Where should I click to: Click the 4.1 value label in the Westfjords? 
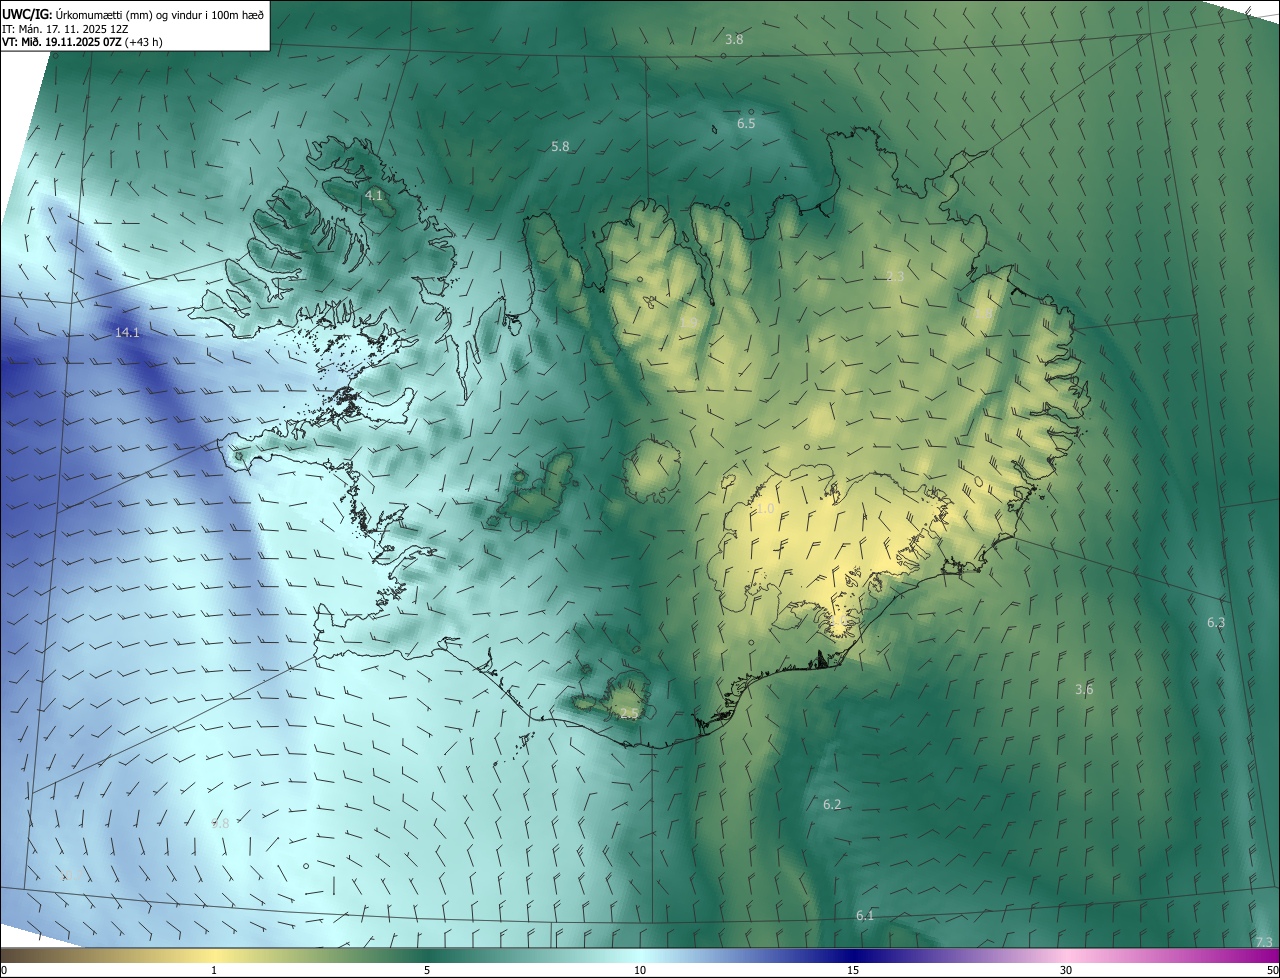pos(374,195)
